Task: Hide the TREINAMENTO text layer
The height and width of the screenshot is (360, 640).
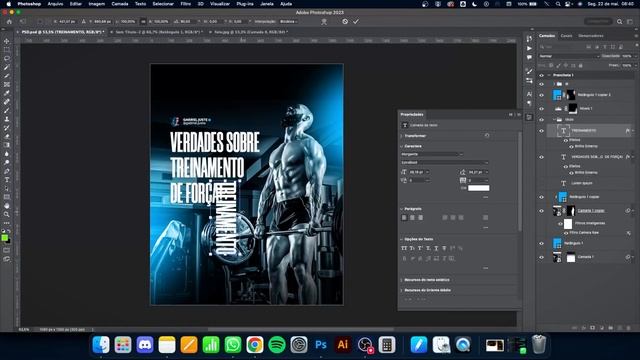Action: (542, 131)
